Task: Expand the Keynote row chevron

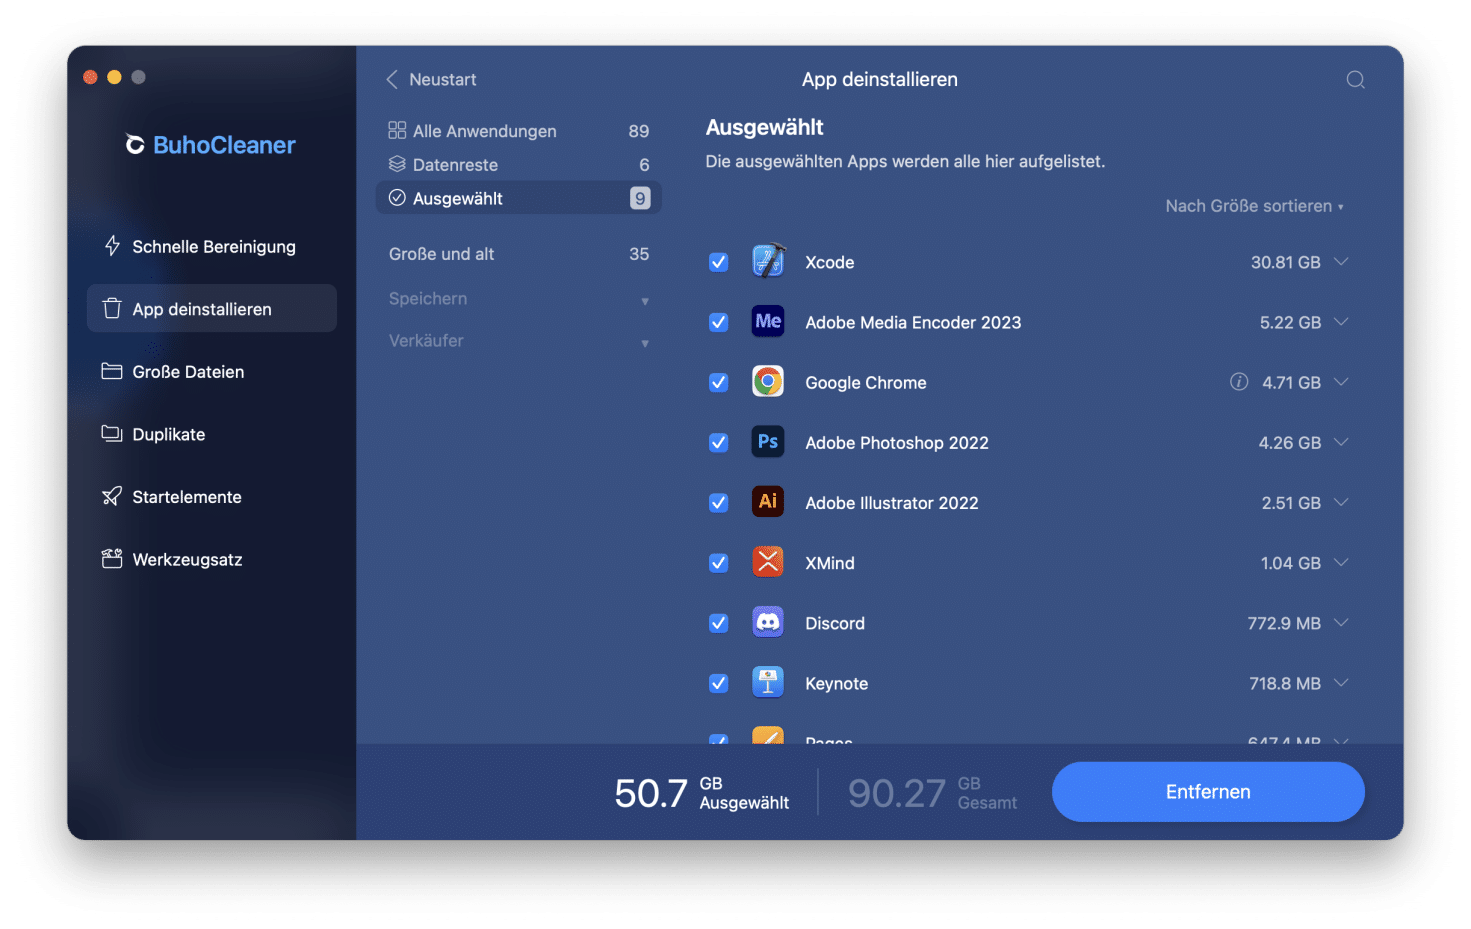Action: [1341, 682]
